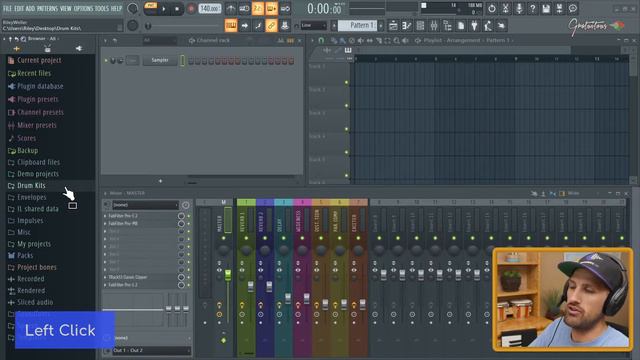The image size is (640, 360).
Task: Mute the MASTER mixer track LED
Action: (x=224, y=238)
